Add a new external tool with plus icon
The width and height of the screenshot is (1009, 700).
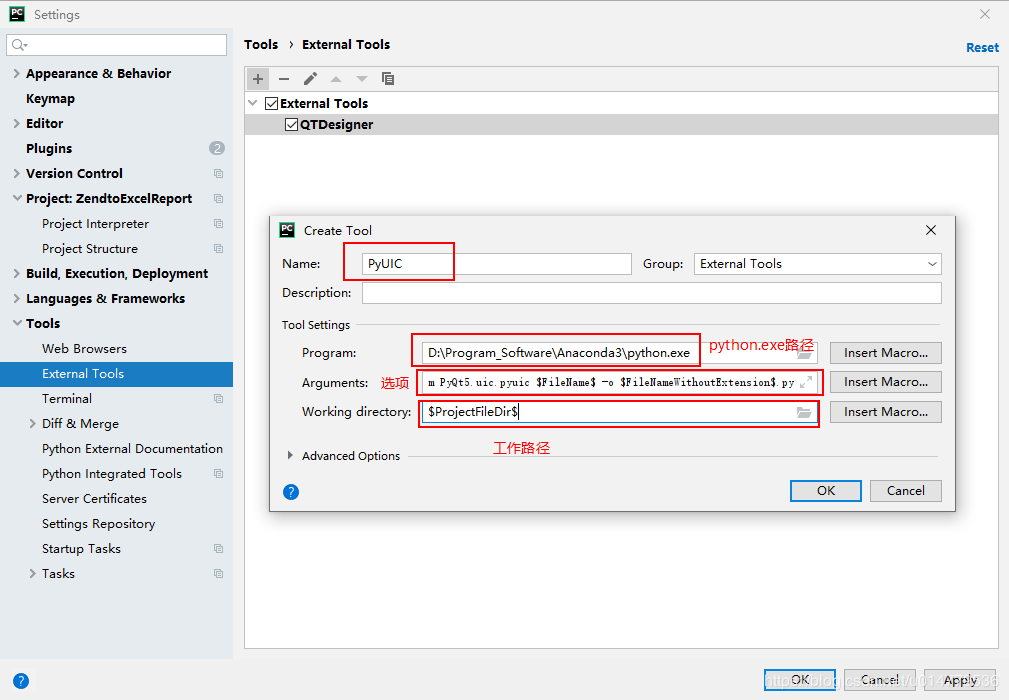tap(258, 79)
